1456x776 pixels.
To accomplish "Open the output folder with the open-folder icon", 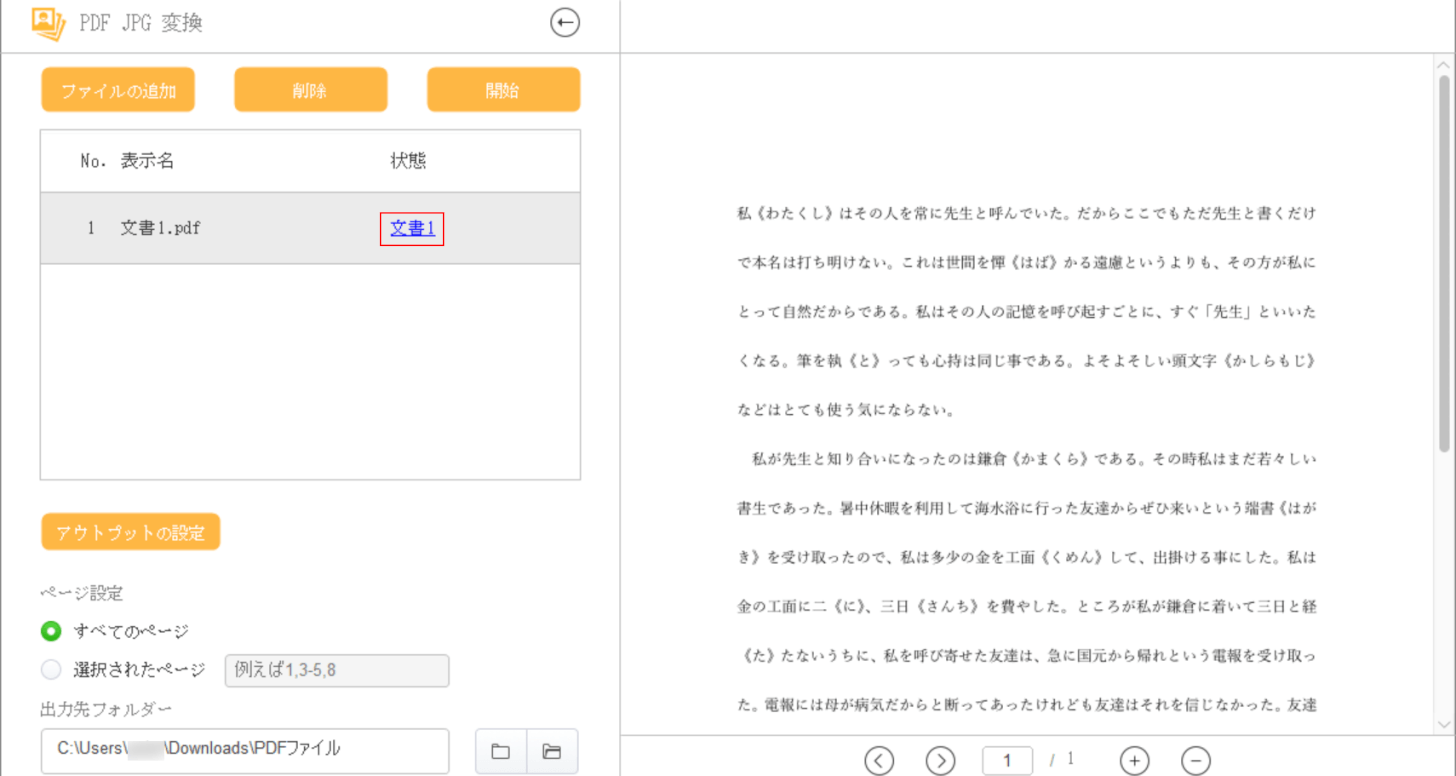I will pyautogui.click(x=552, y=751).
